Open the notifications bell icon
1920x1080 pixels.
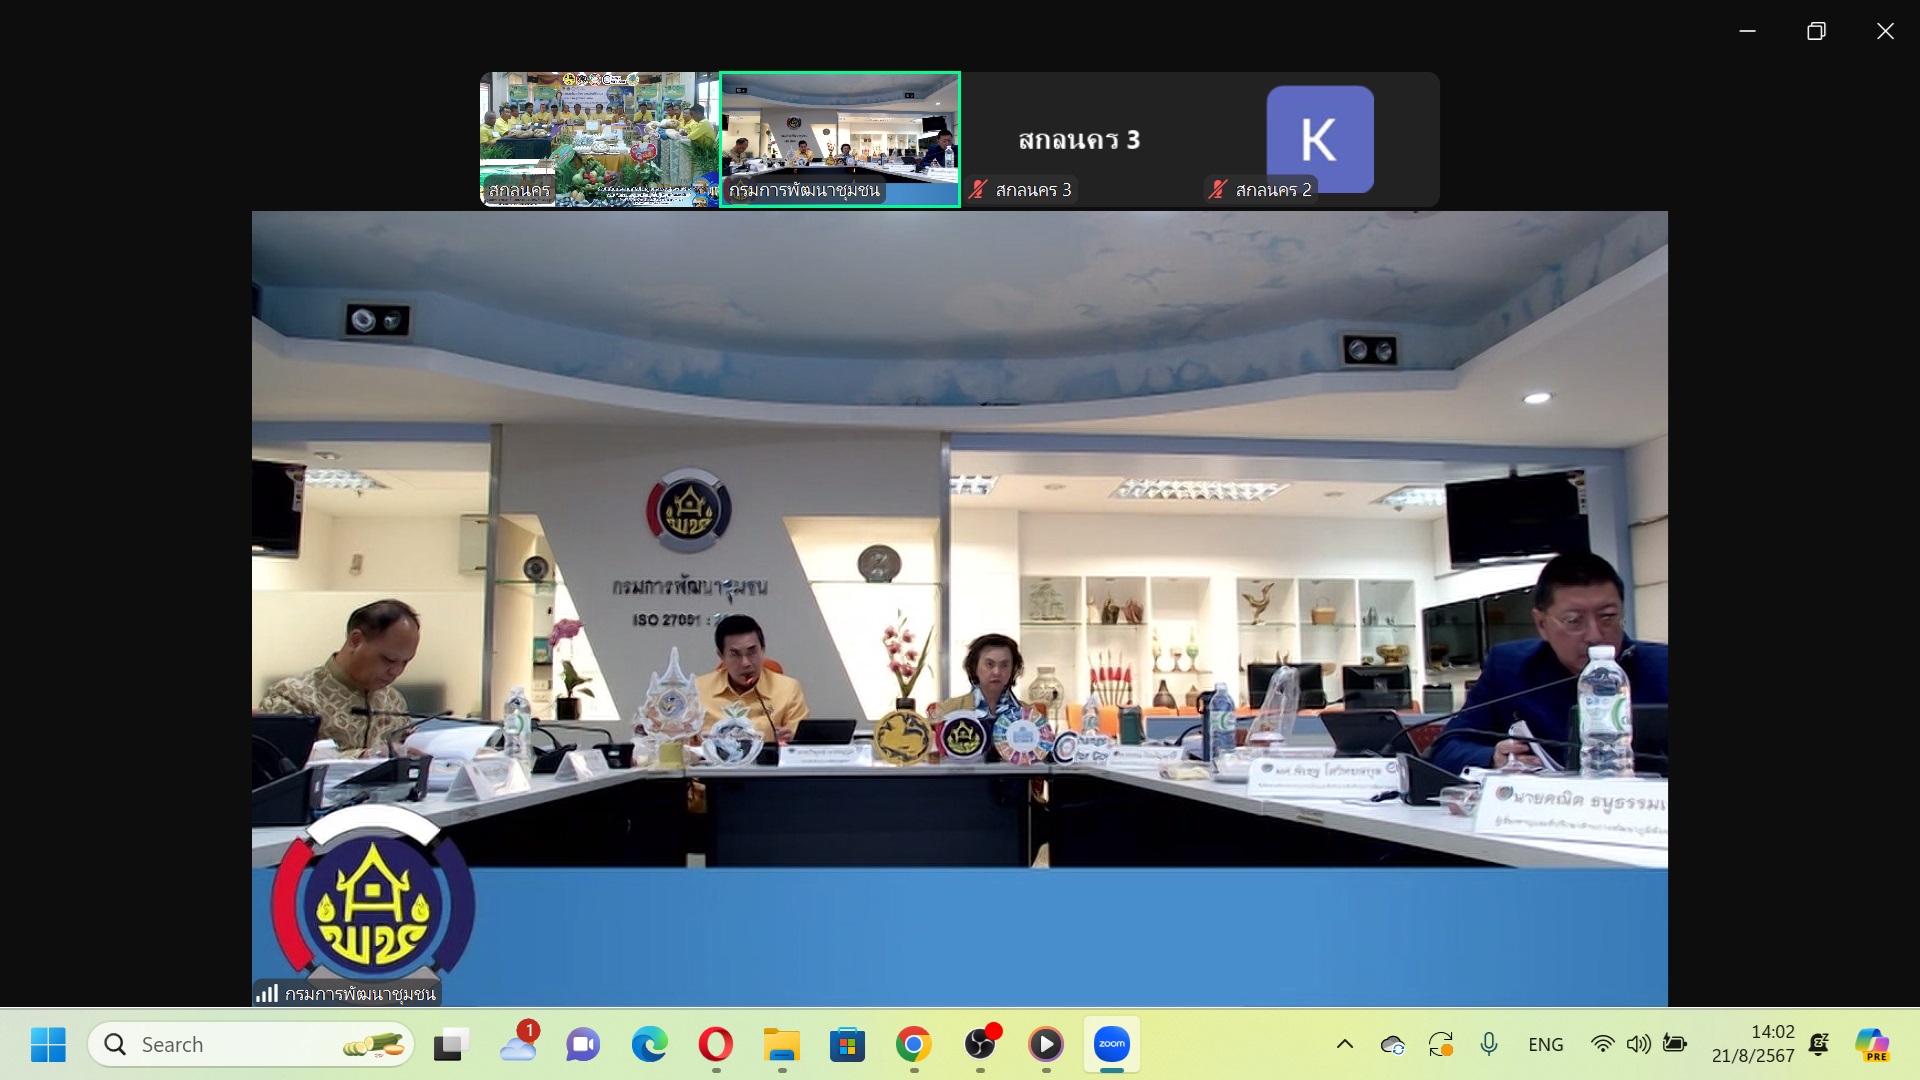(1820, 1045)
